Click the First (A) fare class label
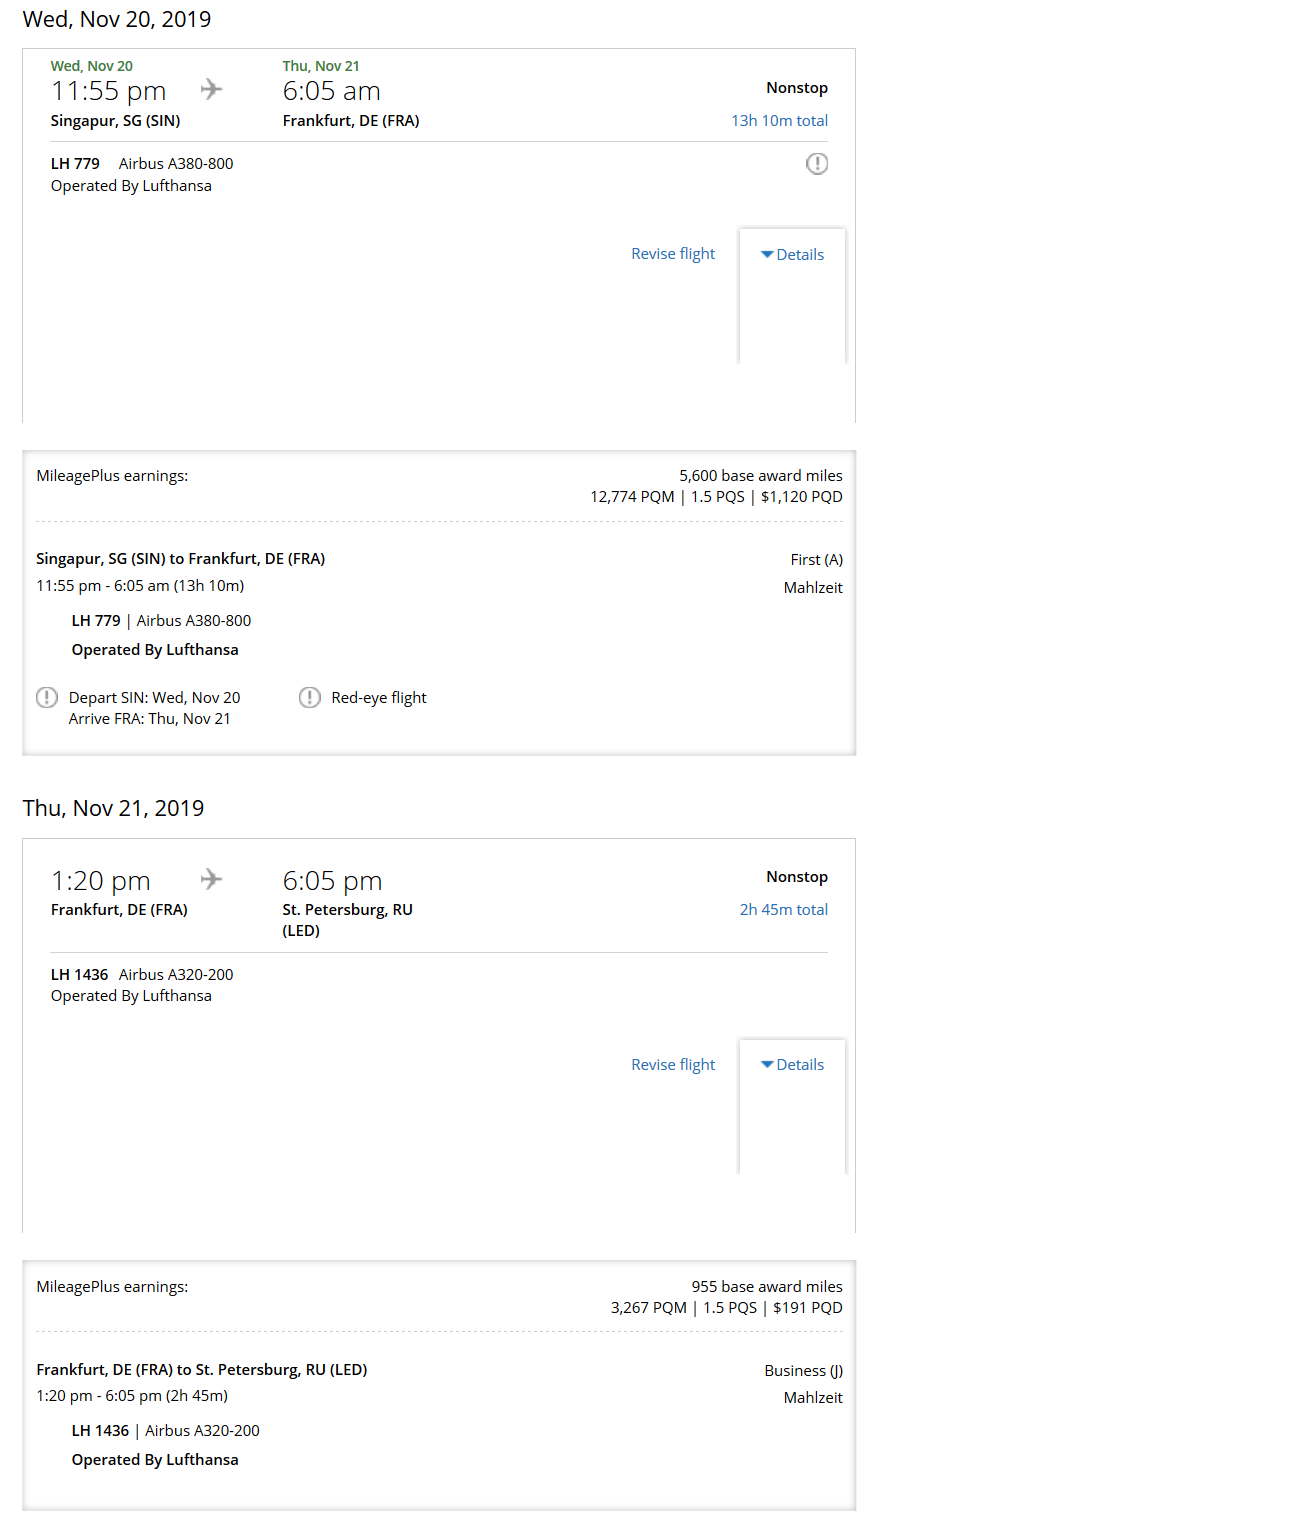Viewport: 1309px width, 1537px height. point(816,560)
